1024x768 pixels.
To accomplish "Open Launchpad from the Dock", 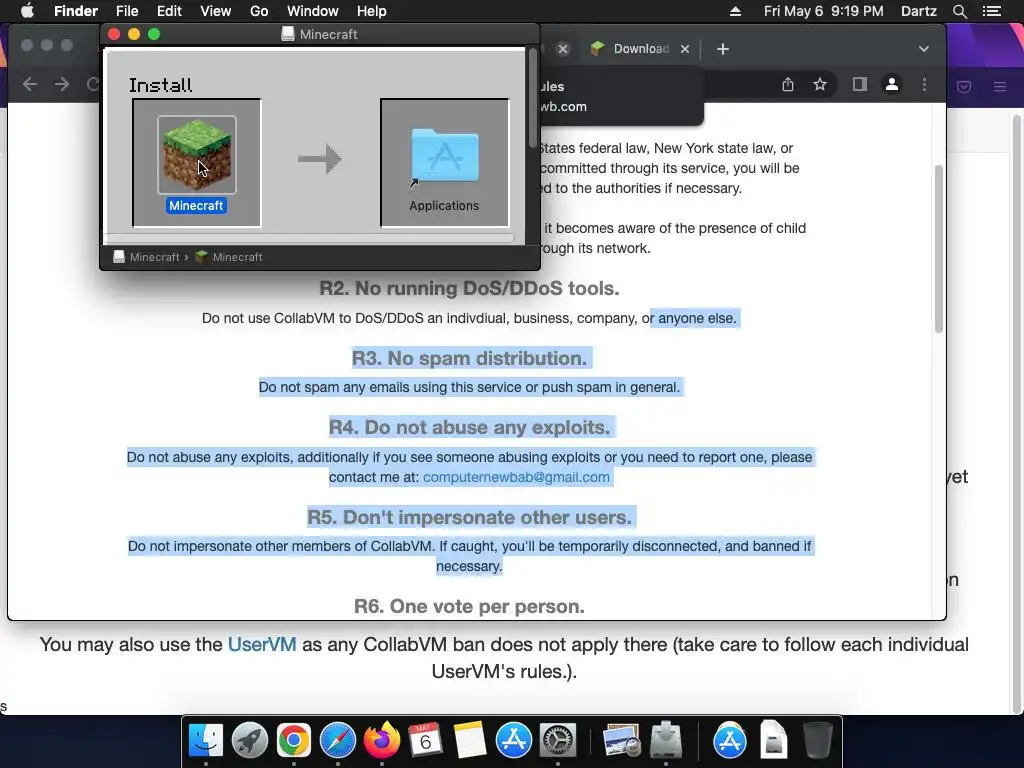I will [249, 741].
